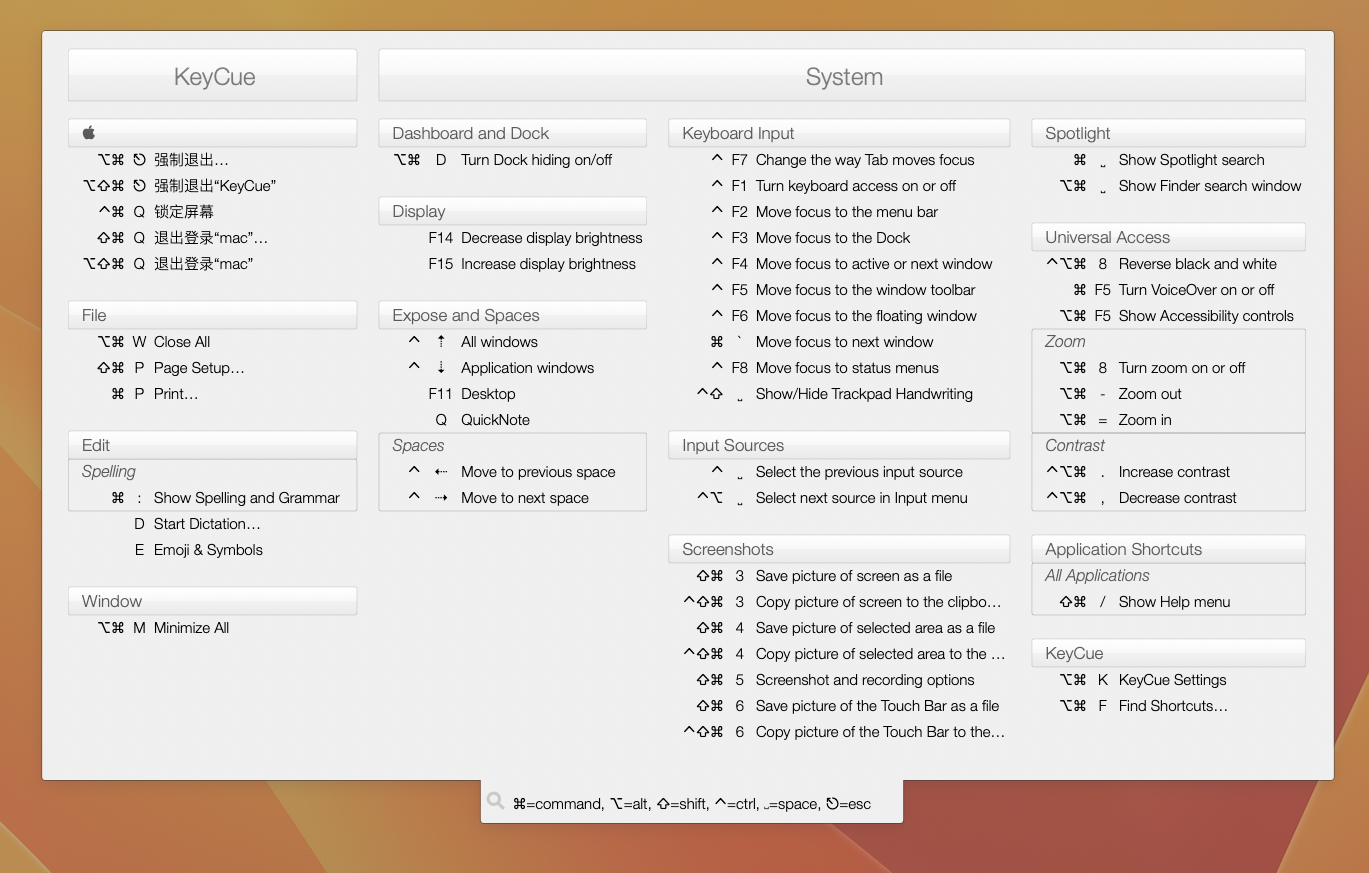The width and height of the screenshot is (1369, 873).
Task: Select Save picture of the Touch Bar as a file
Action: click(839, 706)
